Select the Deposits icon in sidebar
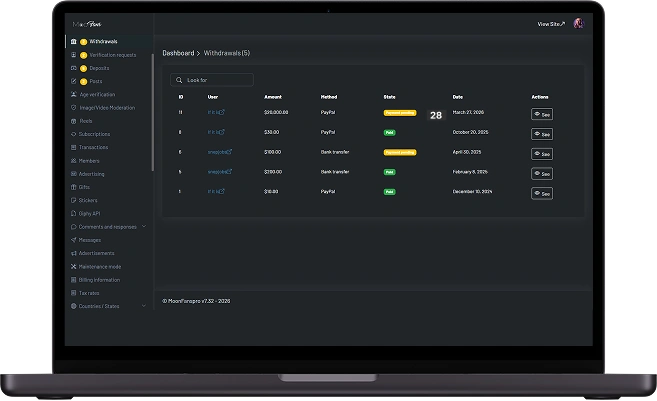The height and width of the screenshot is (401, 657). coord(74,68)
